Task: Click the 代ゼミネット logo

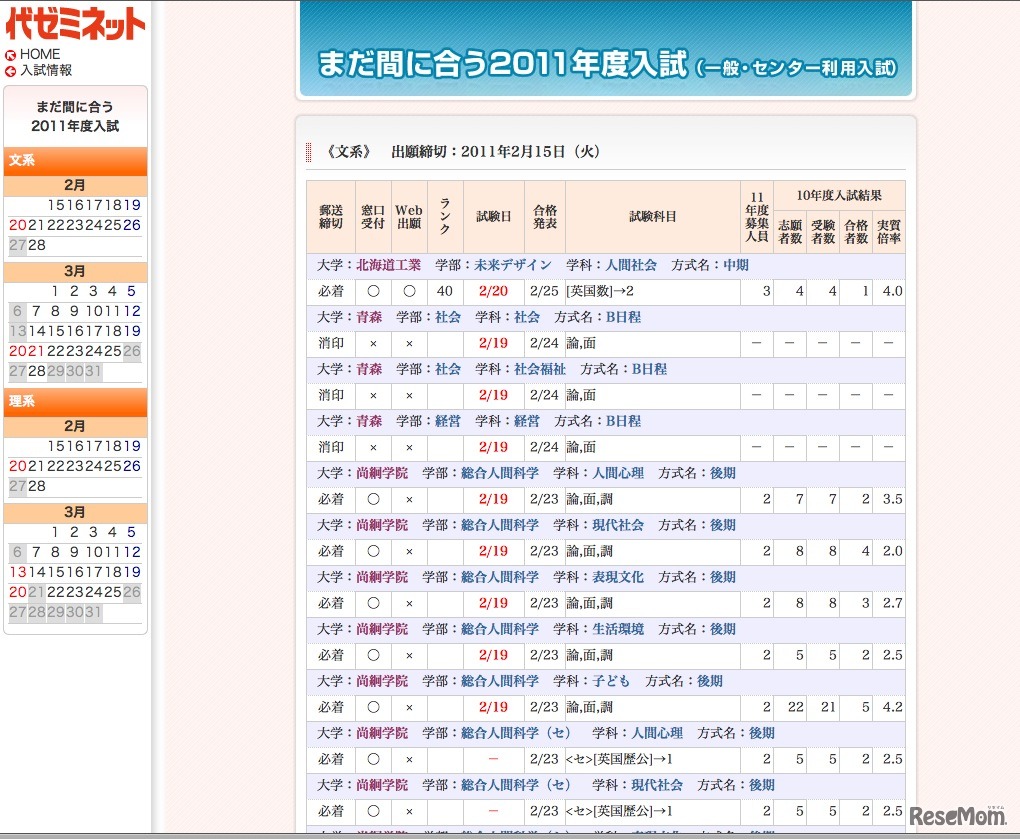Action: pos(75,24)
